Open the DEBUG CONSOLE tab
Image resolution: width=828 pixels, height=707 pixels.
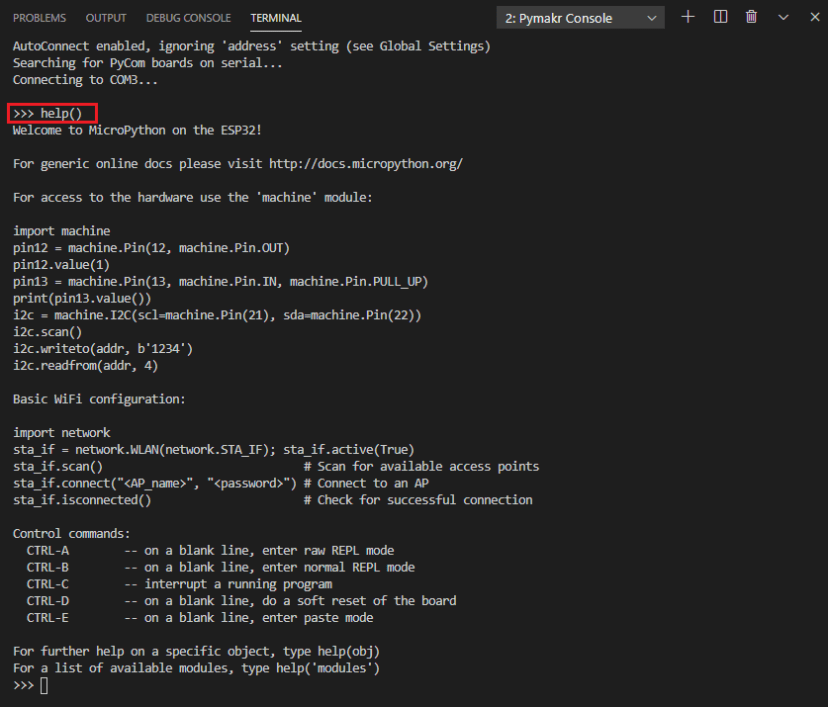pos(188,17)
